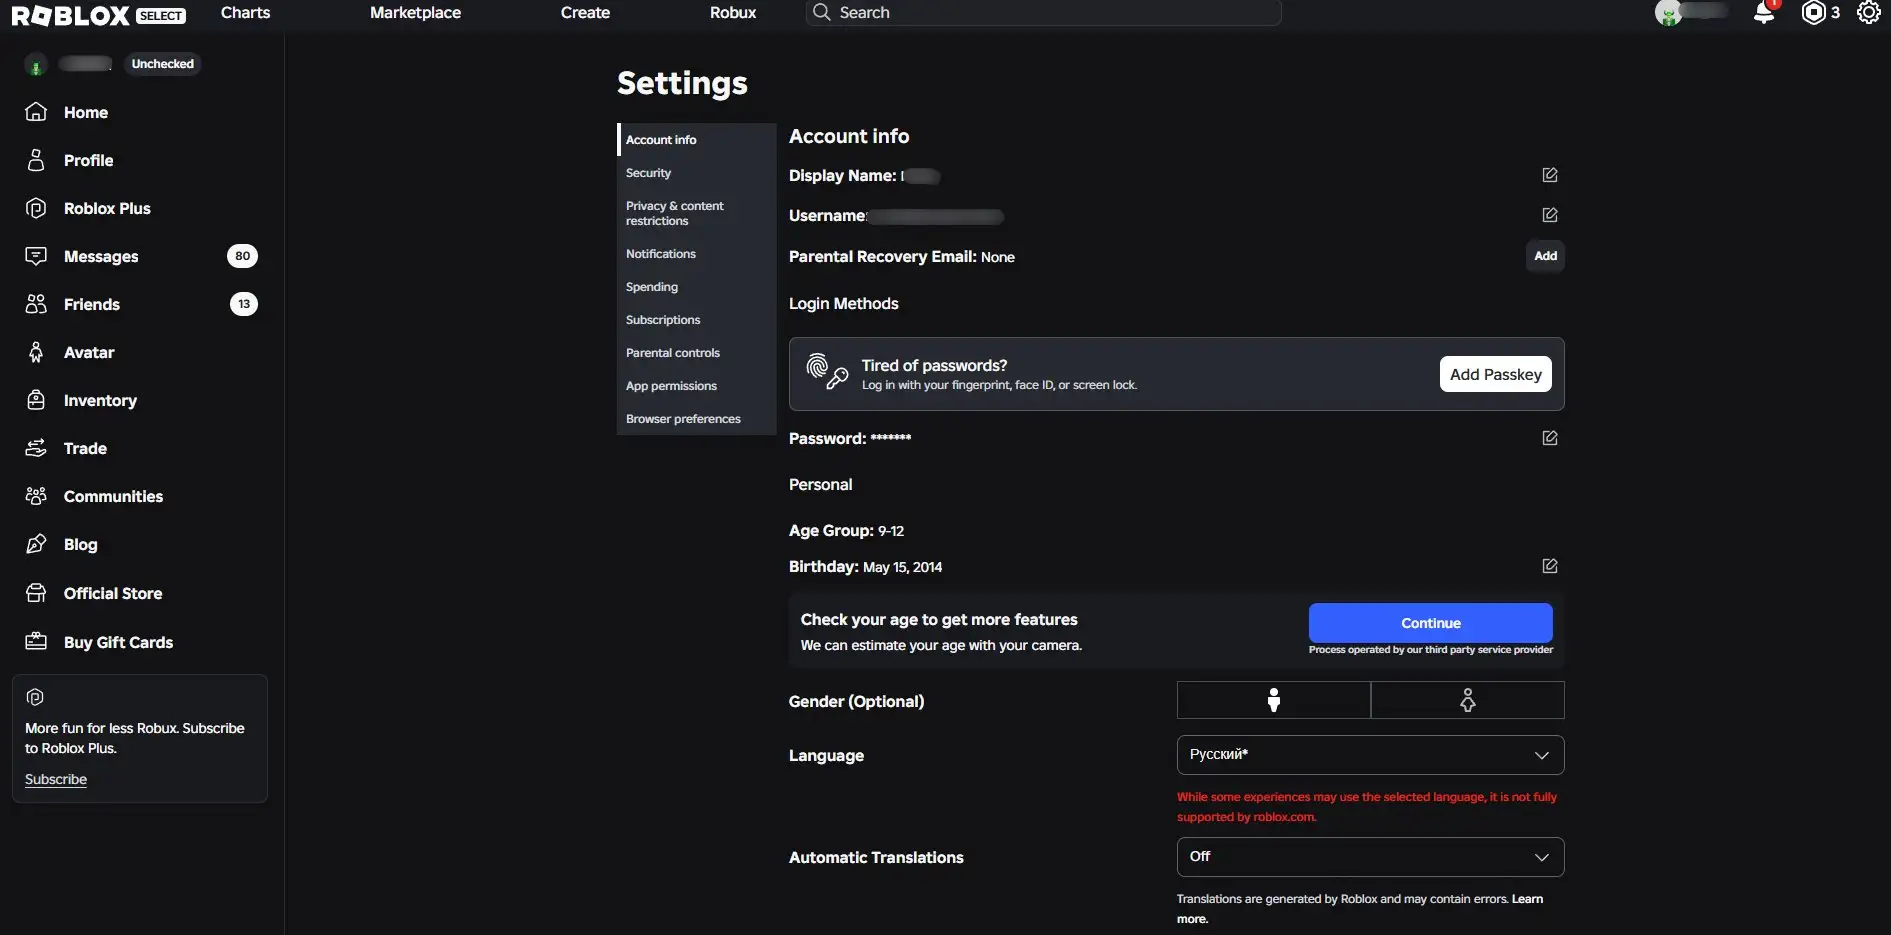Open Charts in the top navigation
This screenshot has height=935, width=1891.
coord(245,12)
